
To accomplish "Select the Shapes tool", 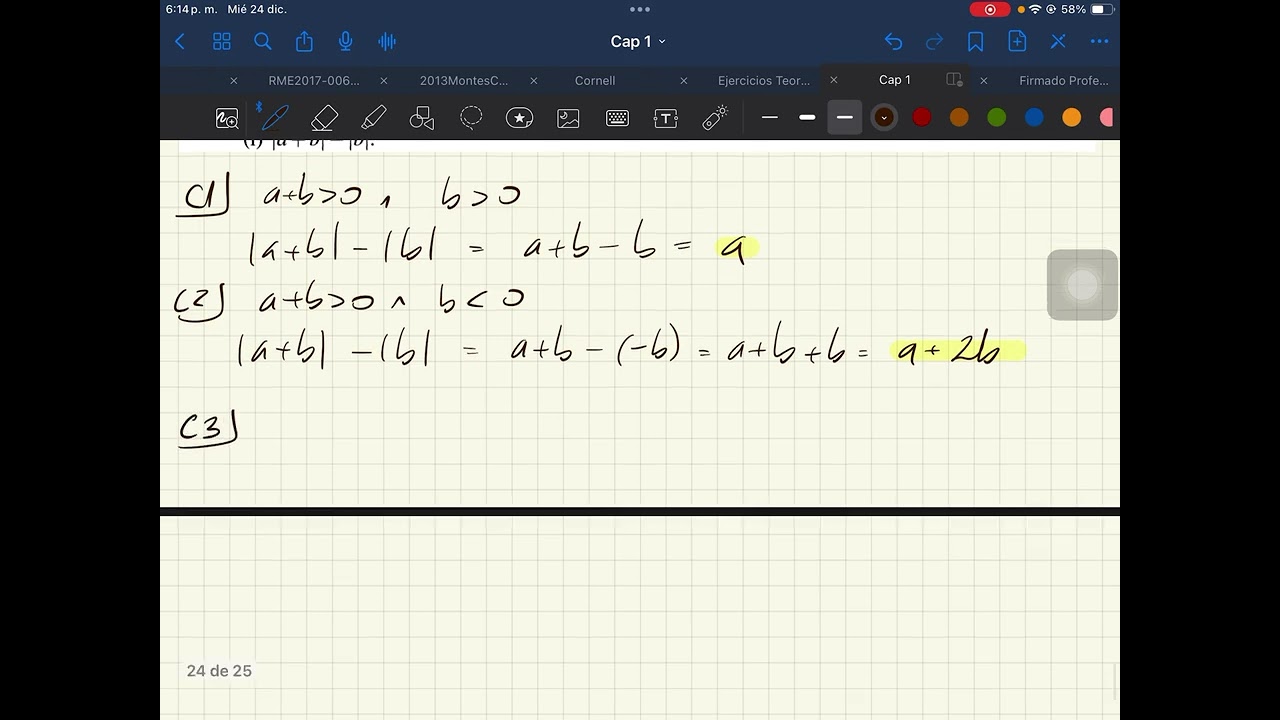I will [422, 118].
